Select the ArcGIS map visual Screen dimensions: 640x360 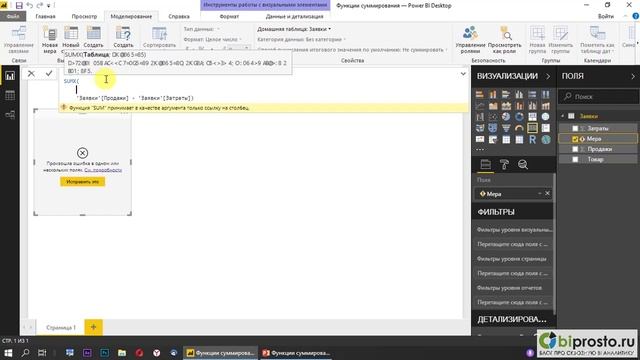click(545, 140)
